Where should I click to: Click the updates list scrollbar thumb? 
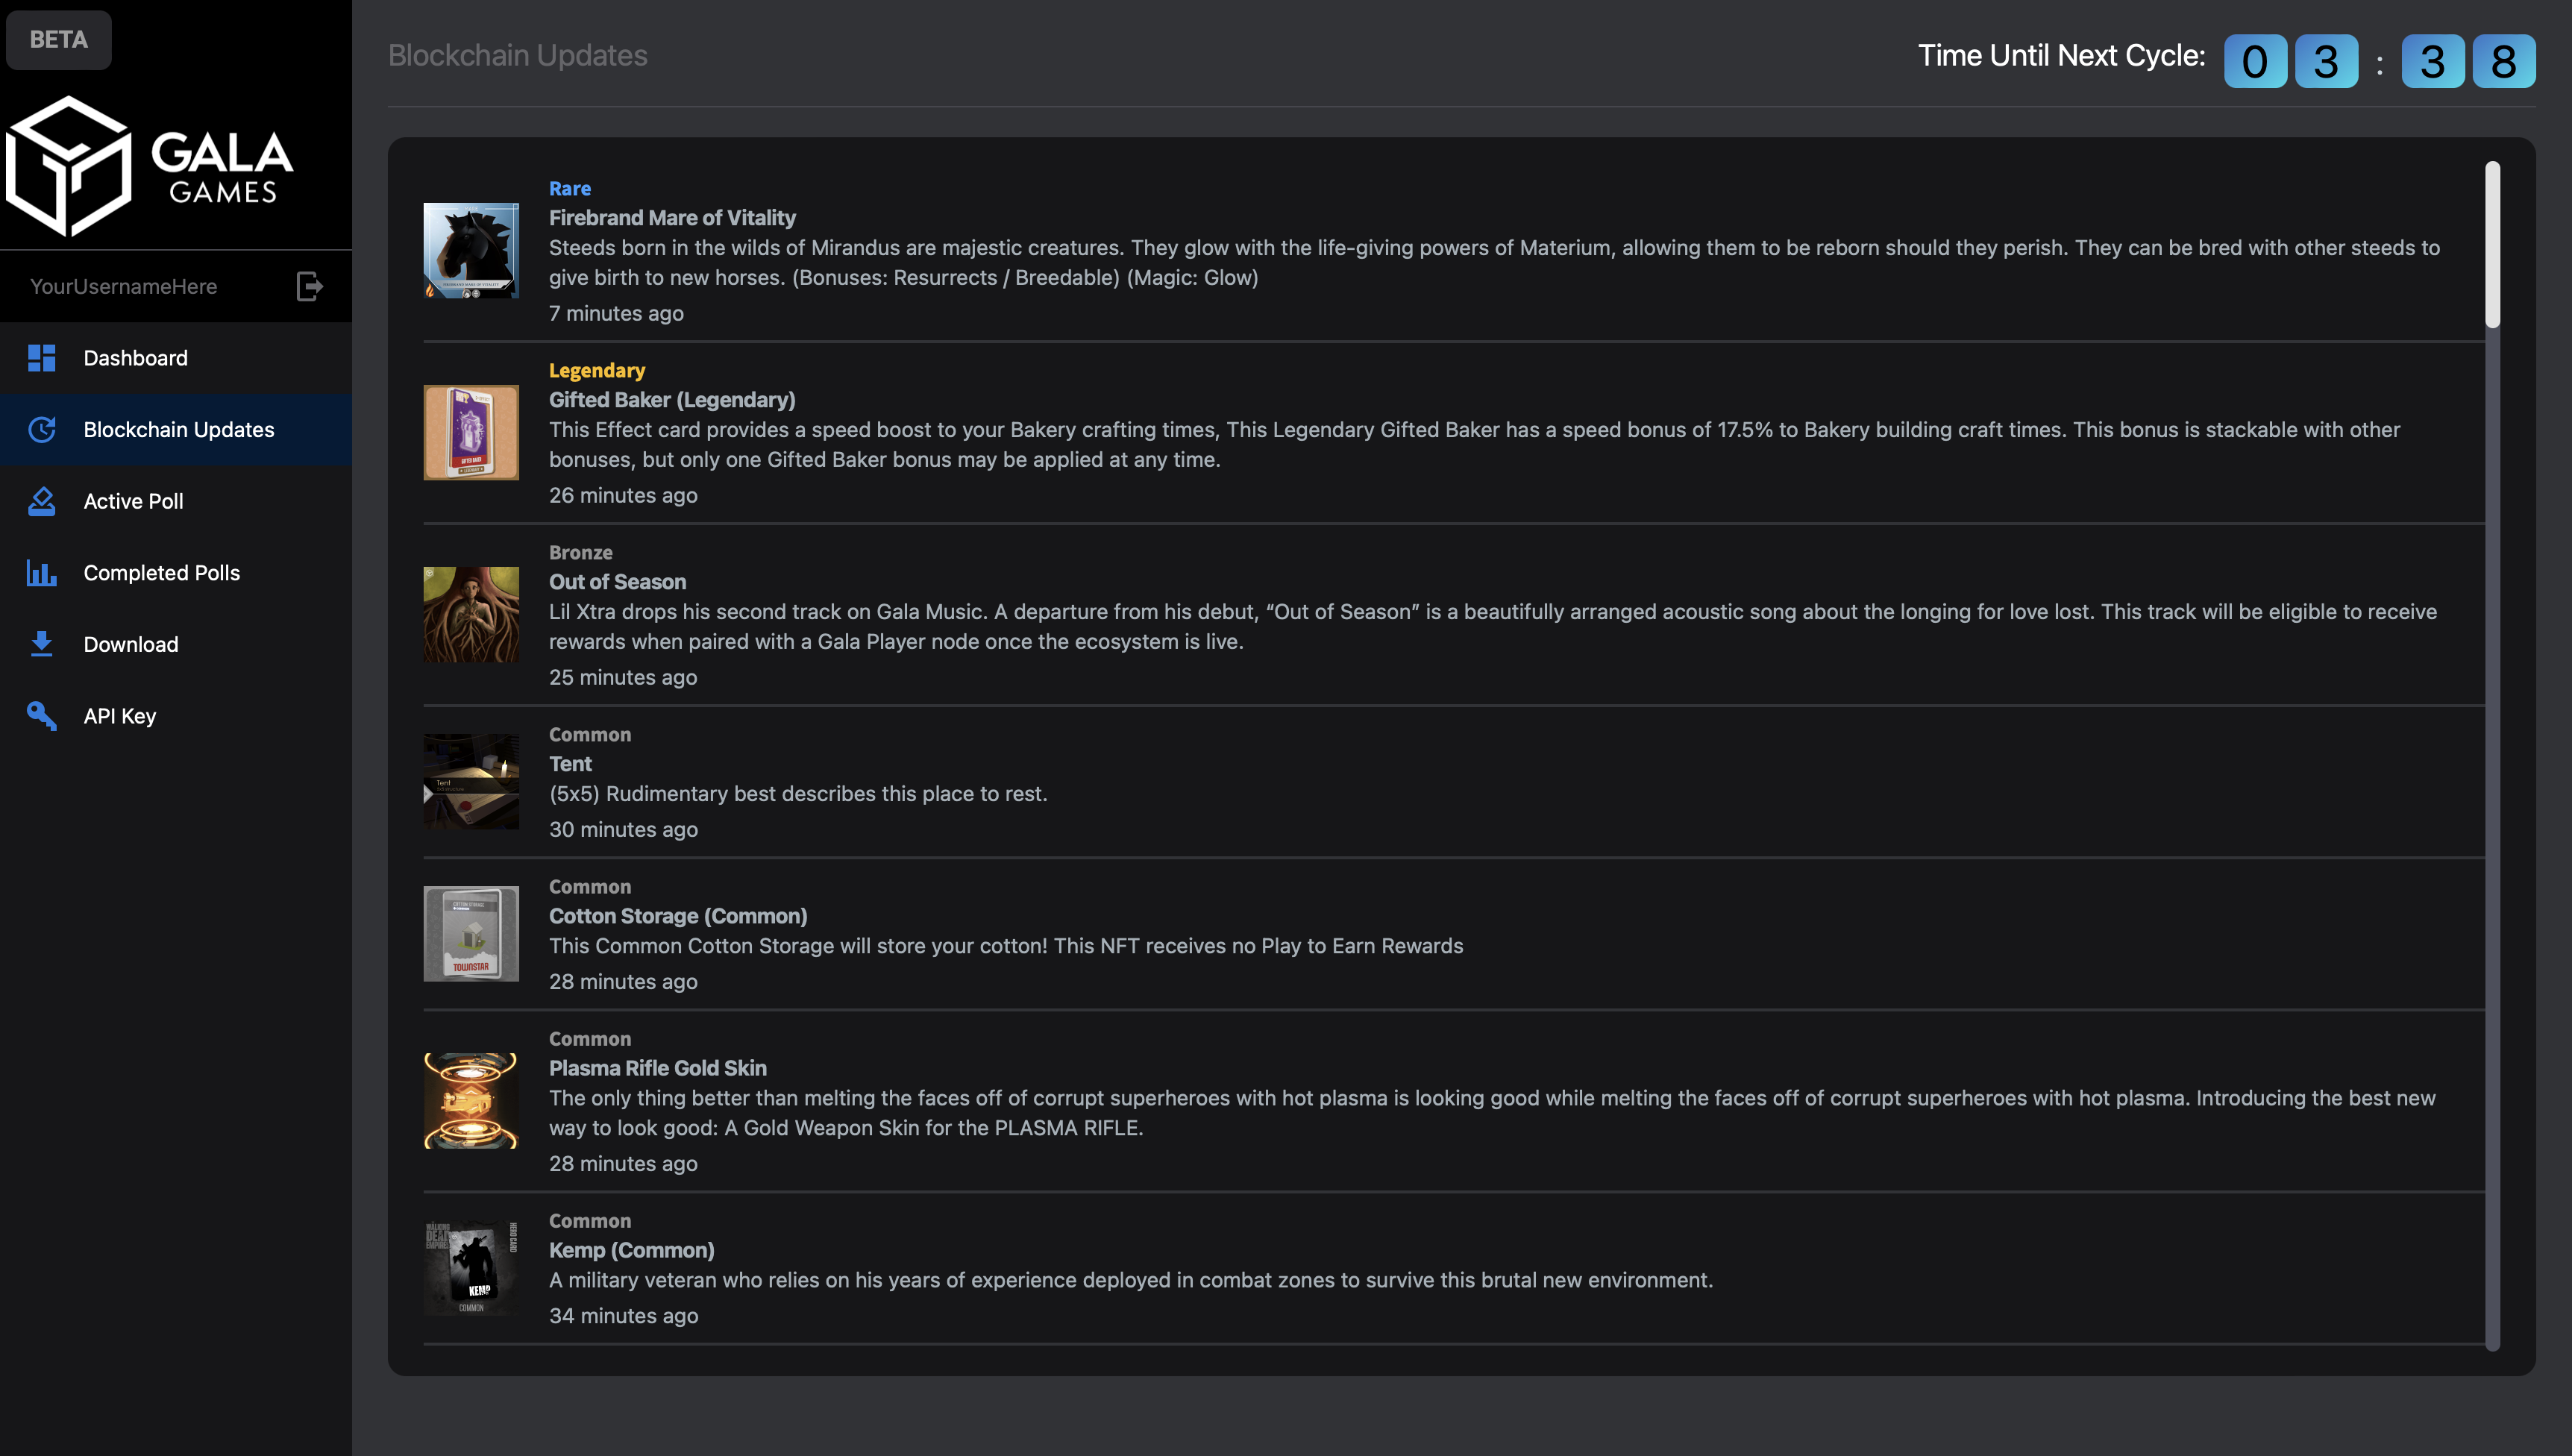click(2493, 244)
